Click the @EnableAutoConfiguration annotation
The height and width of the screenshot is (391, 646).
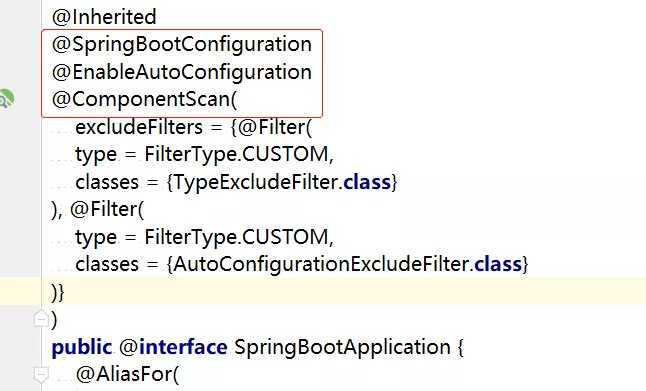pos(182,72)
